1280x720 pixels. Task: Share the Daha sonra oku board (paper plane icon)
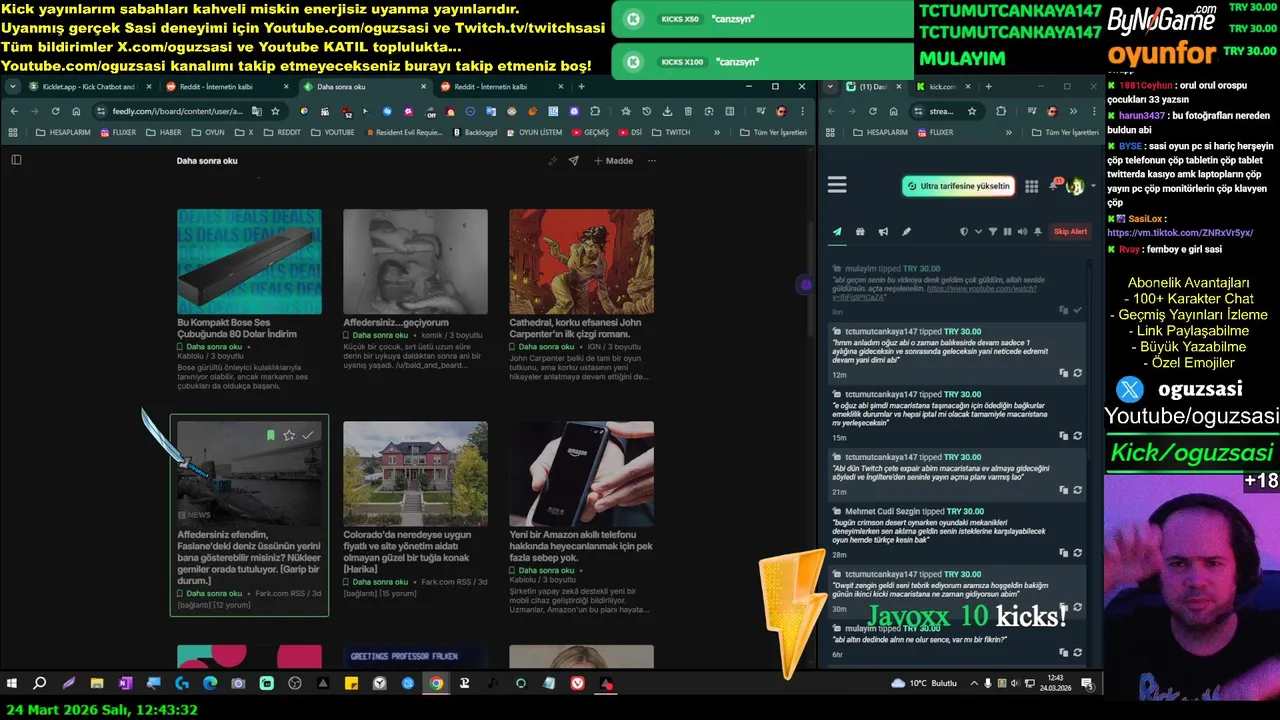pos(573,160)
